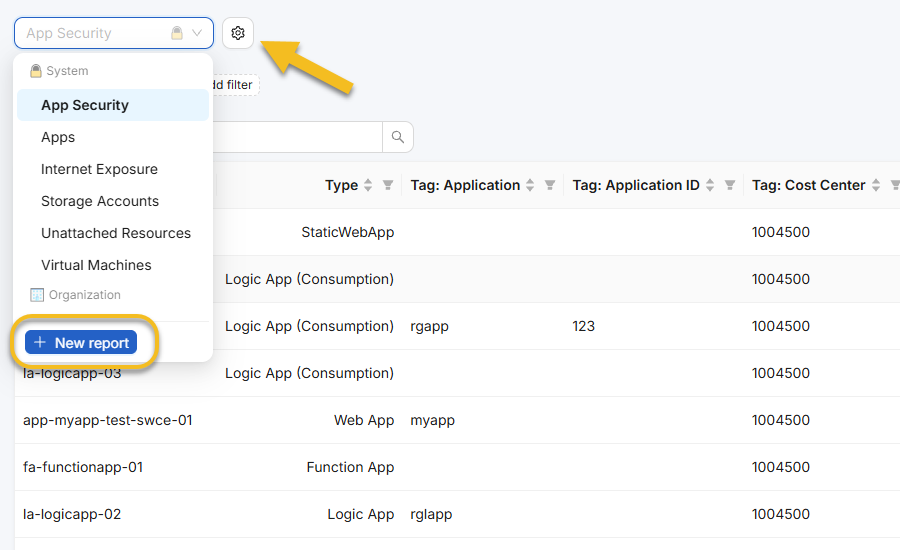Sort the Tag: Application ID column
The height and width of the screenshot is (550, 900).
point(710,185)
